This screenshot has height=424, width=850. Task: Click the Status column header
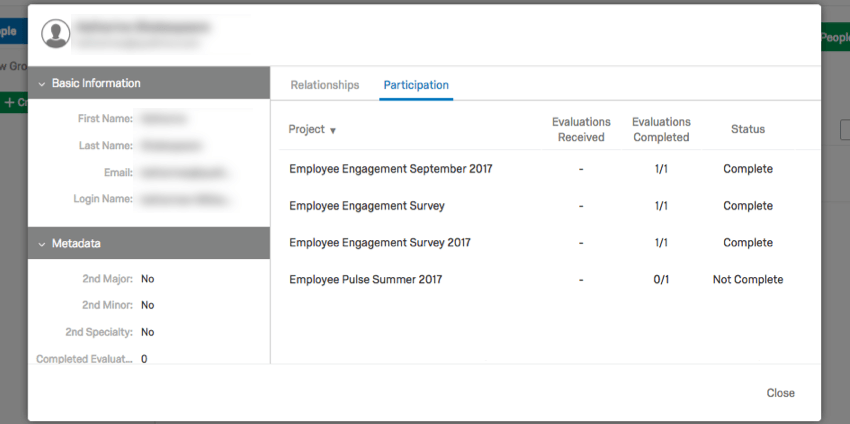(748, 129)
